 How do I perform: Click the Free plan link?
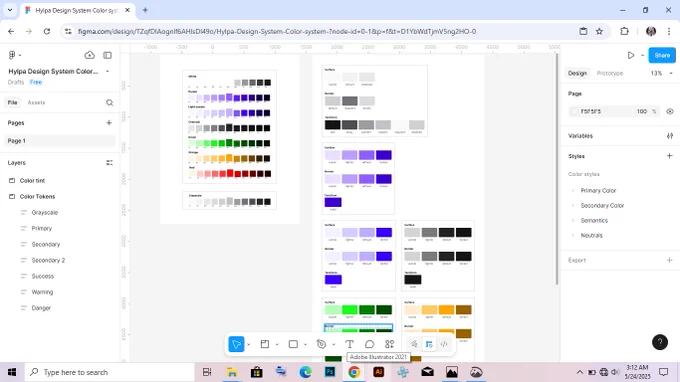(36, 82)
